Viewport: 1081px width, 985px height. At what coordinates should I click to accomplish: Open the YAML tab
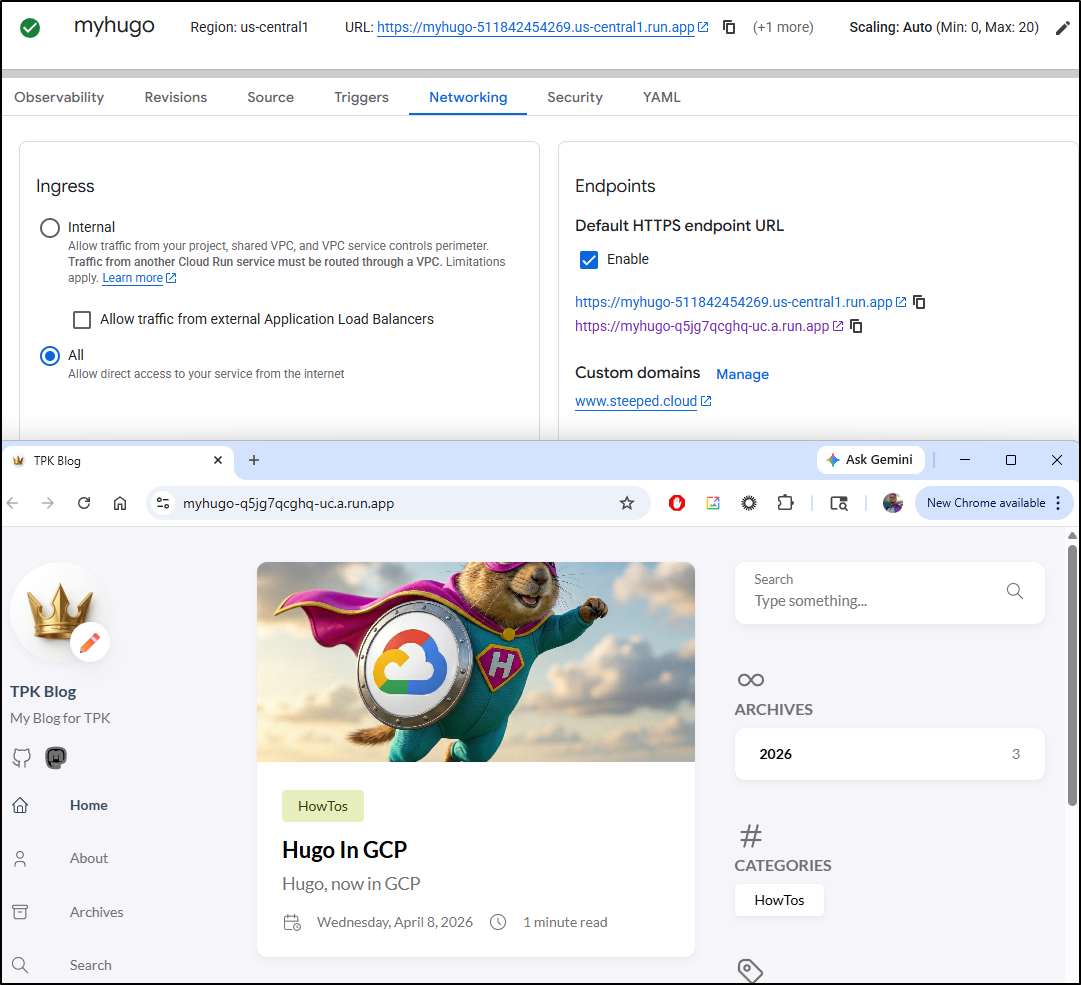(661, 97)
